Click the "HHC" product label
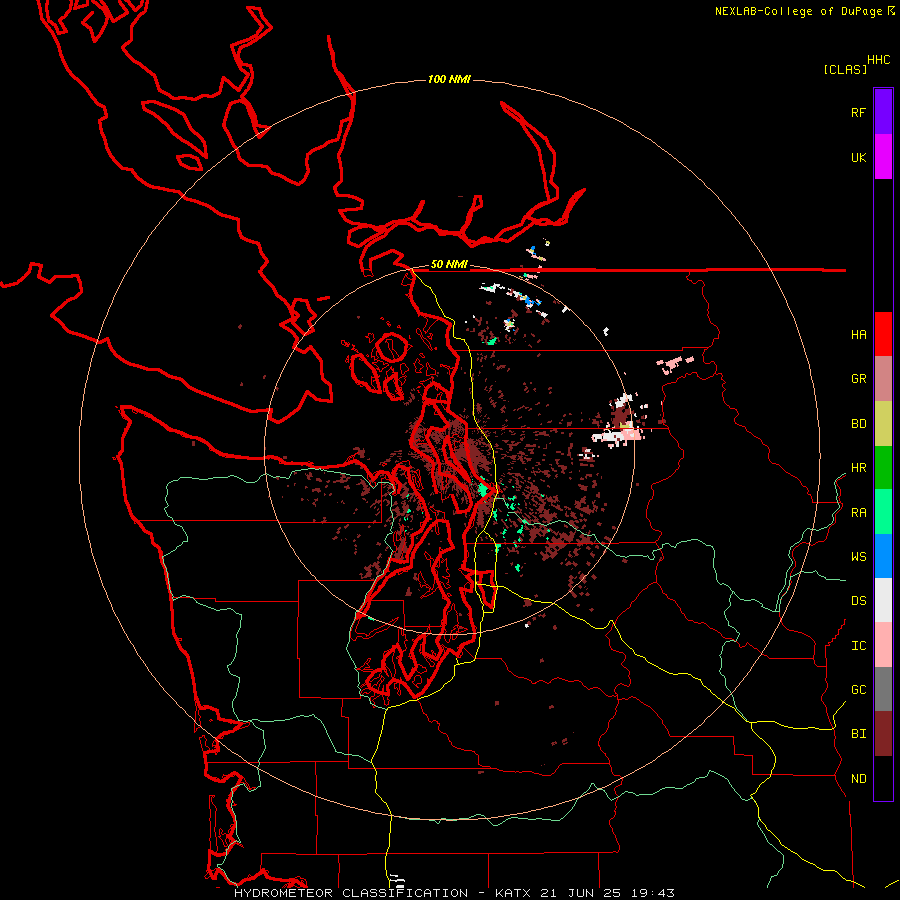This screenshot has height=900, width=900. pos(878,60)
